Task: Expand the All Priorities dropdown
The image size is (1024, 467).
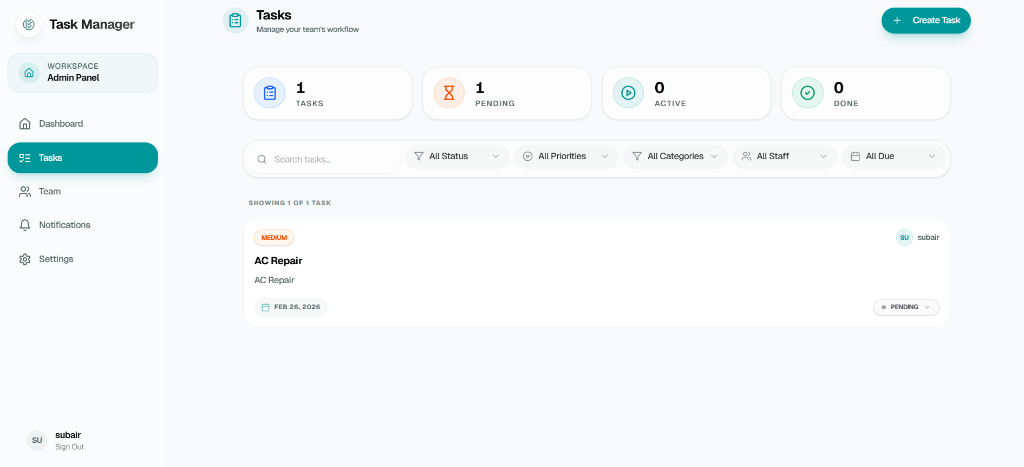Action: [566, 157]
